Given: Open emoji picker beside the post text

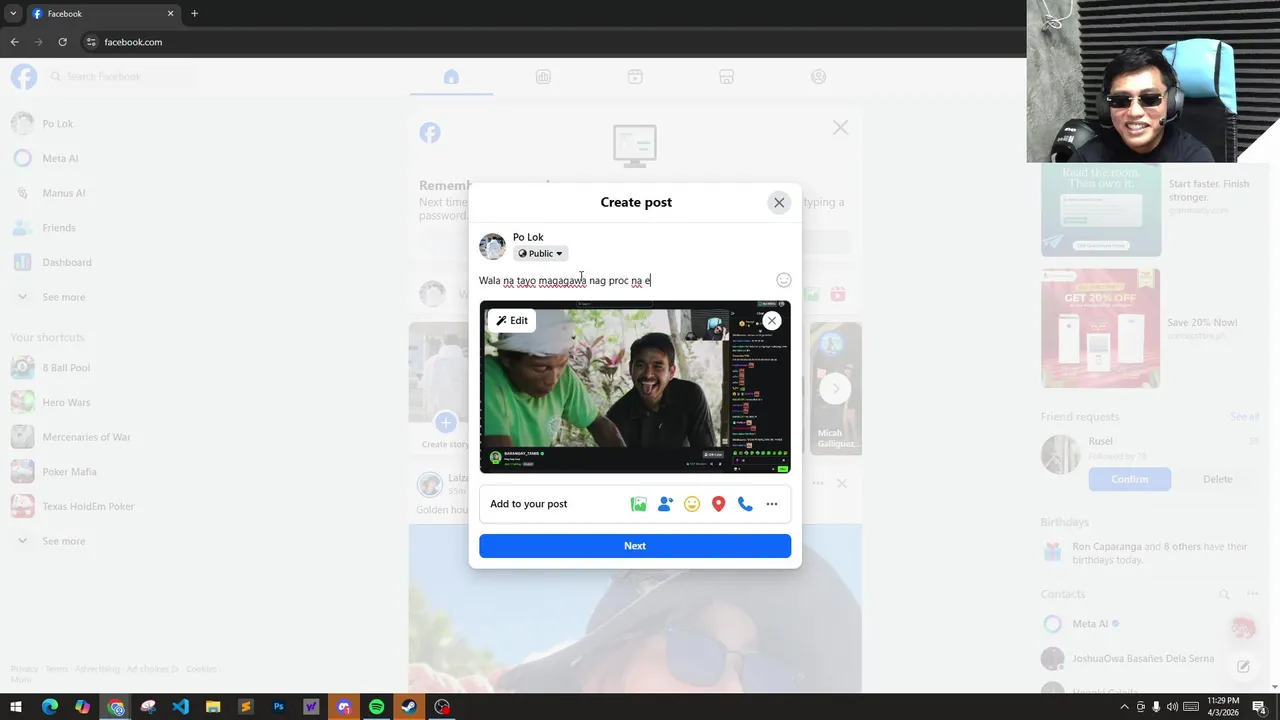Looking at the screenshot, I should click(x=784, y=280).
